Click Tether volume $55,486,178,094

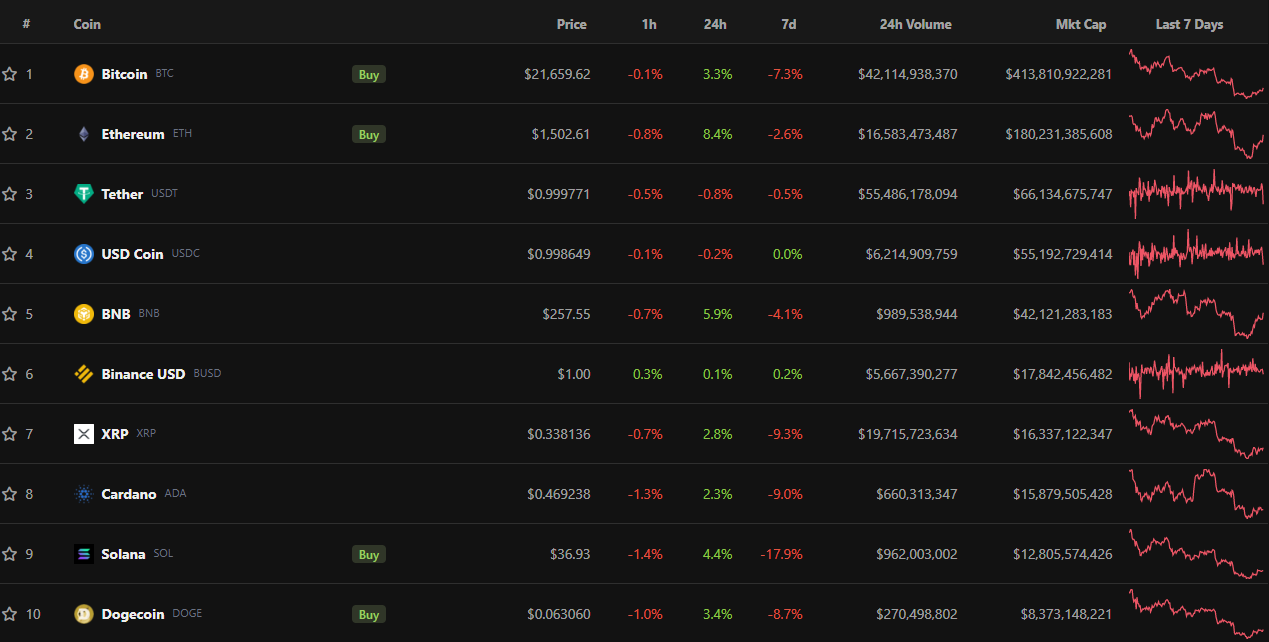click(x=908, y=194)
